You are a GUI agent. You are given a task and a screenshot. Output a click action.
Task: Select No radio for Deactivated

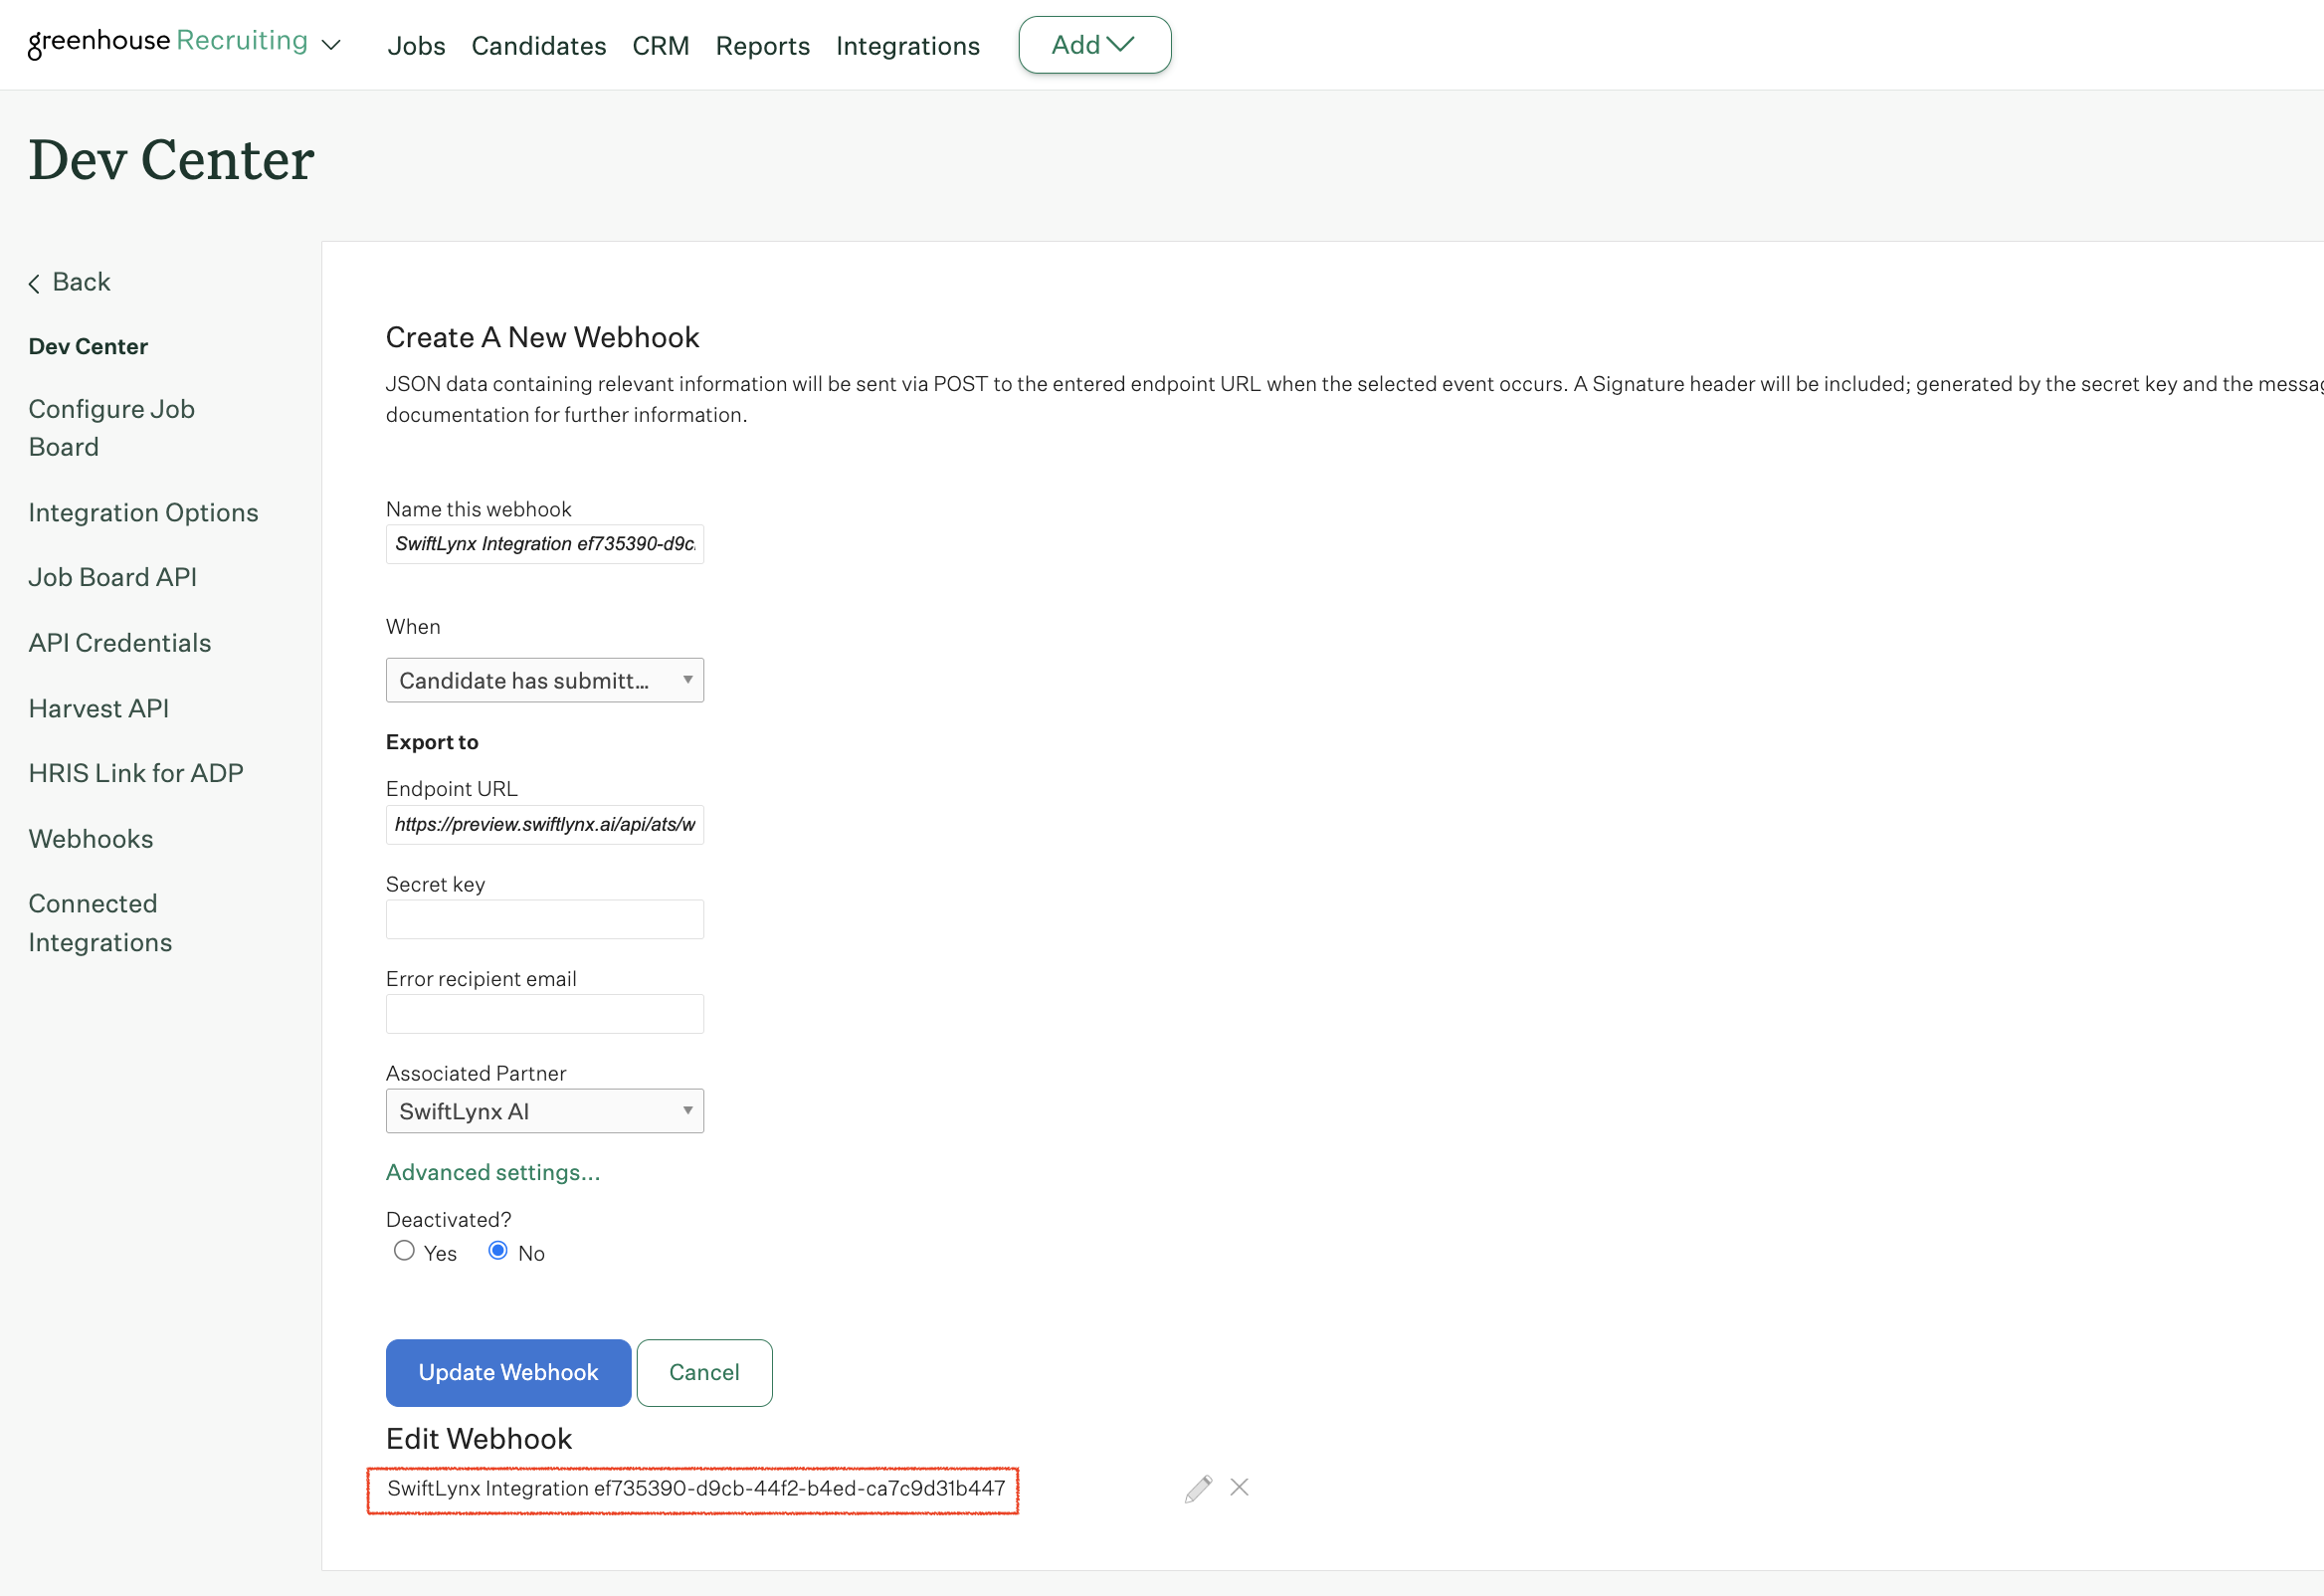[498, 1250]
